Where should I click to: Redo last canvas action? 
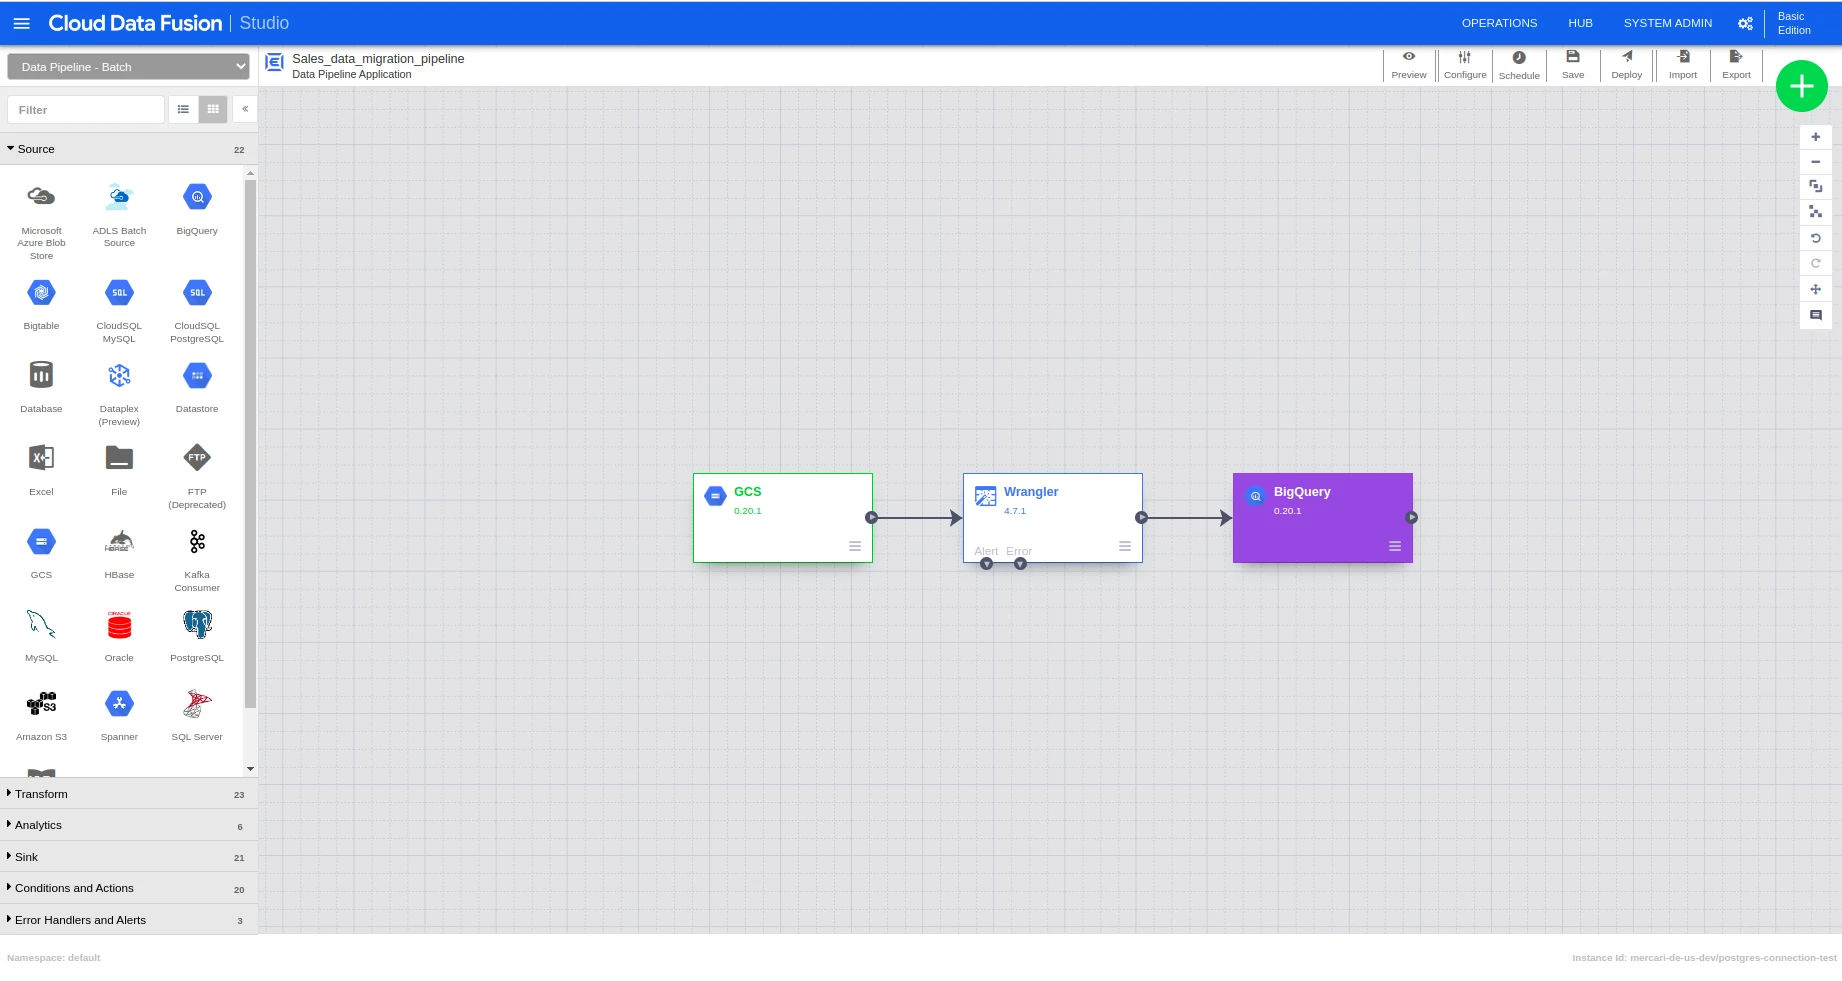(1815, 263)
